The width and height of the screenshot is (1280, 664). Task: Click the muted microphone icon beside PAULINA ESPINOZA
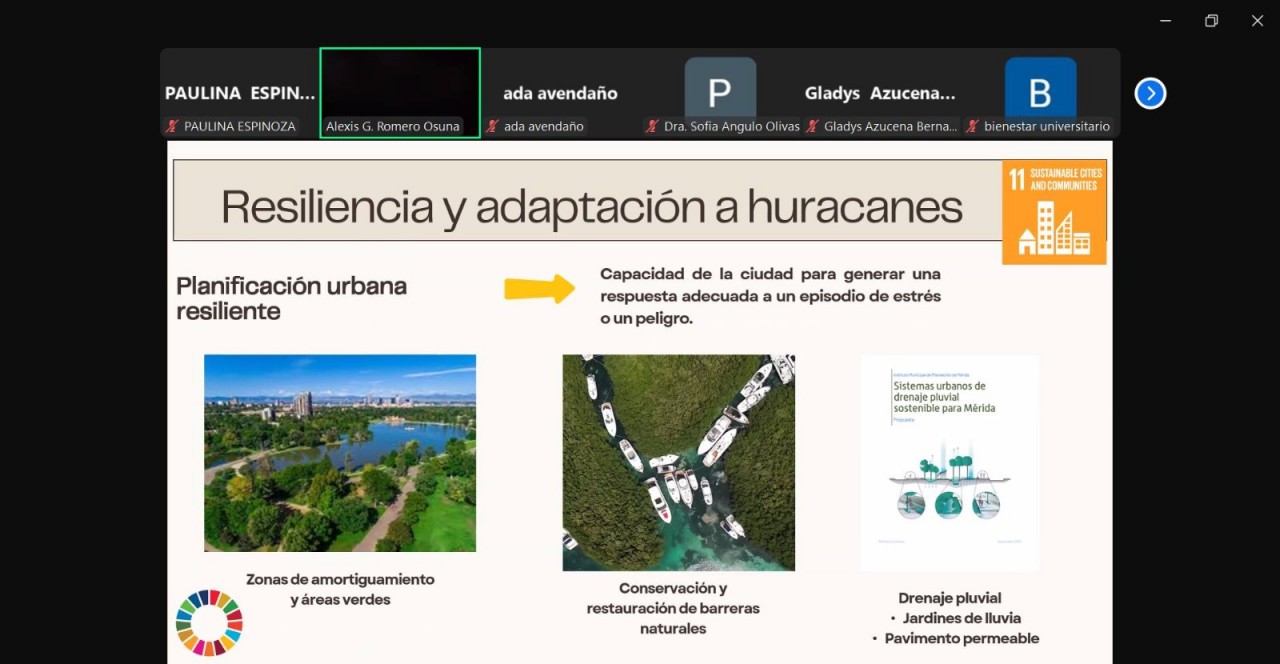(x=170, y=126)
